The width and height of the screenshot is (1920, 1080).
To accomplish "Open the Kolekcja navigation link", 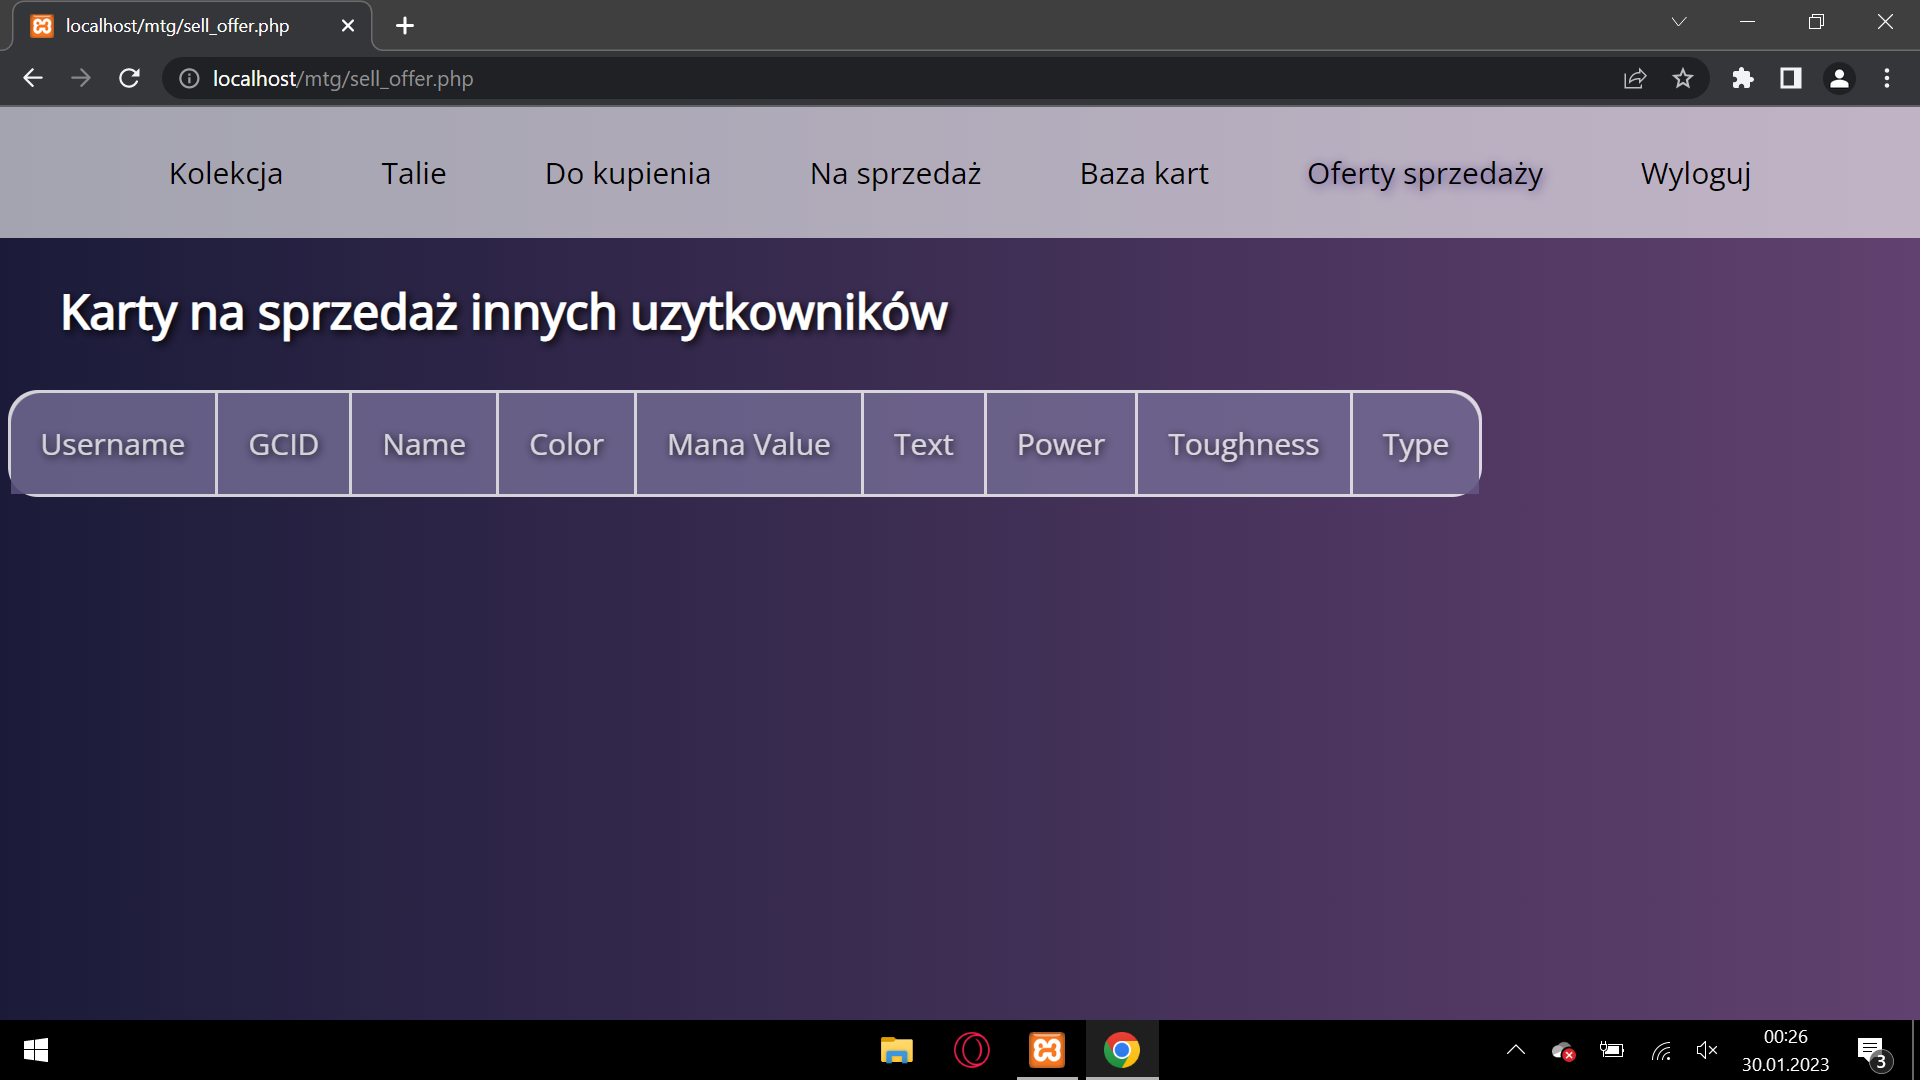I will click(226, 173).
